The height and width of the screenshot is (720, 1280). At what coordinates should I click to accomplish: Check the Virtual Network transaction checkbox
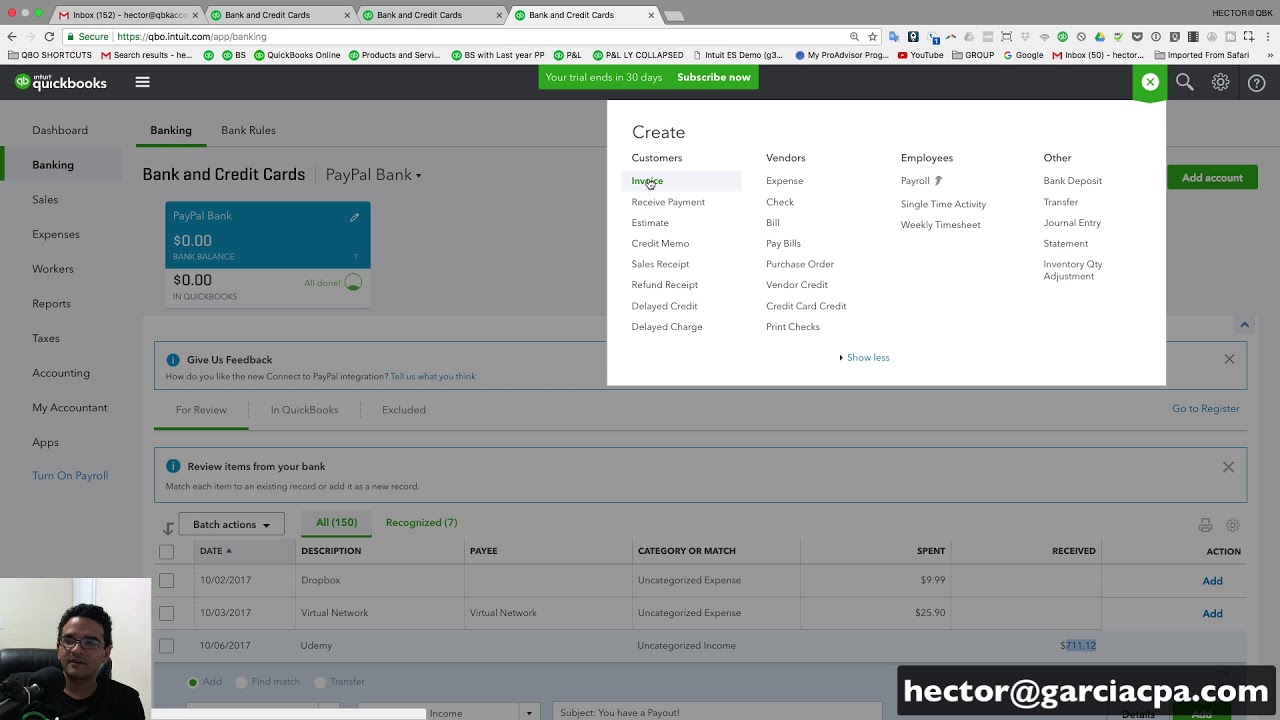(x=167, y=613)
